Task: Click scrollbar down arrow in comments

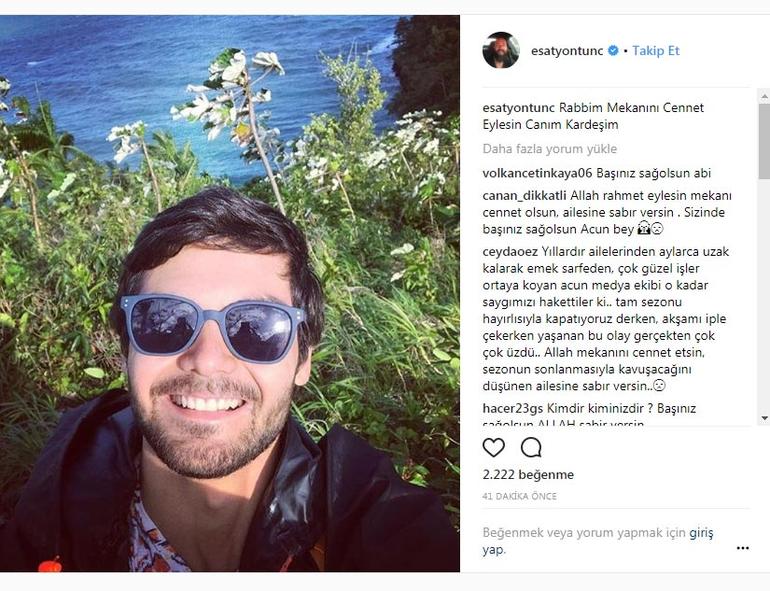Action: pyautogui.click(x=764, y=418)
